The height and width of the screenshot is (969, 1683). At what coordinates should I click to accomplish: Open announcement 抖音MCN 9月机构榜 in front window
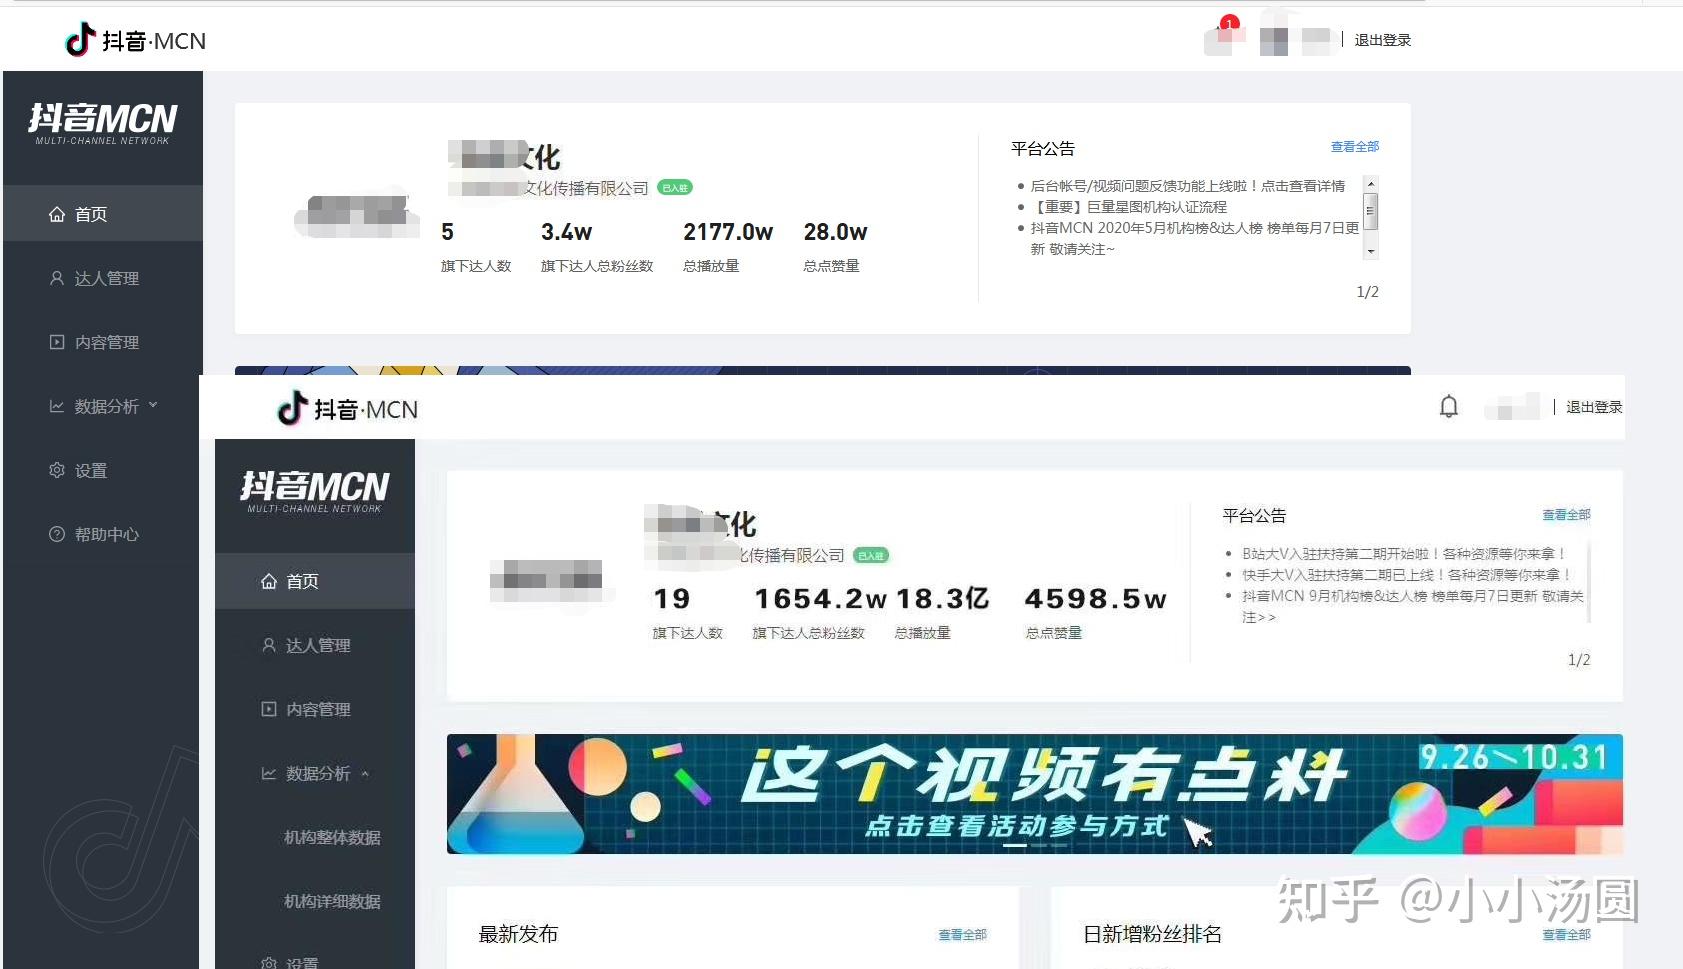[x=1413, y=606]
